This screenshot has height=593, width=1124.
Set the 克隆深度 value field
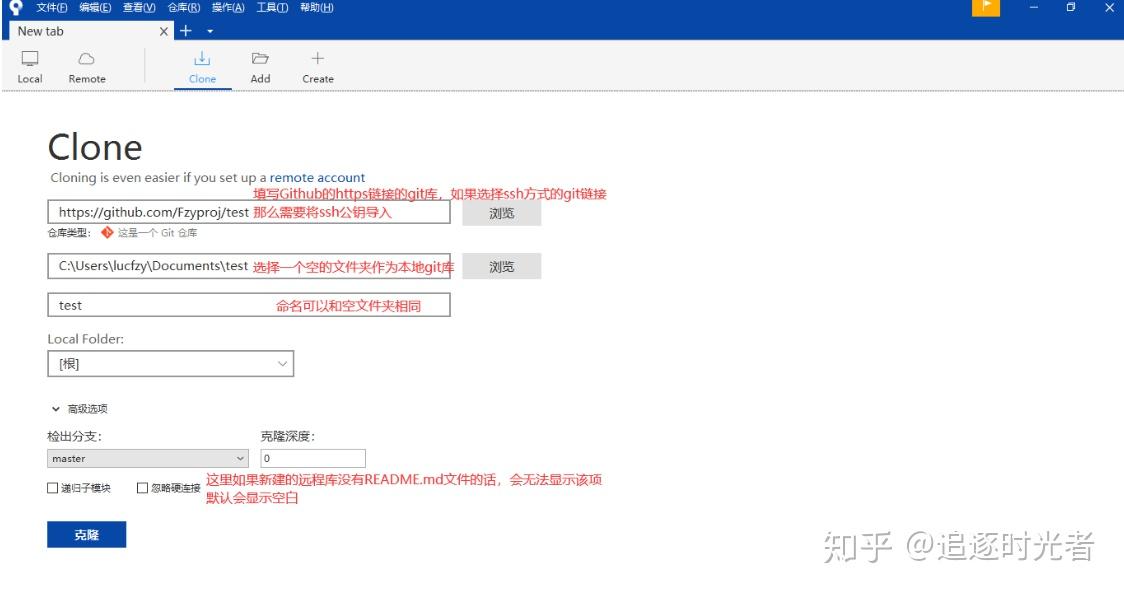point(312,458)
